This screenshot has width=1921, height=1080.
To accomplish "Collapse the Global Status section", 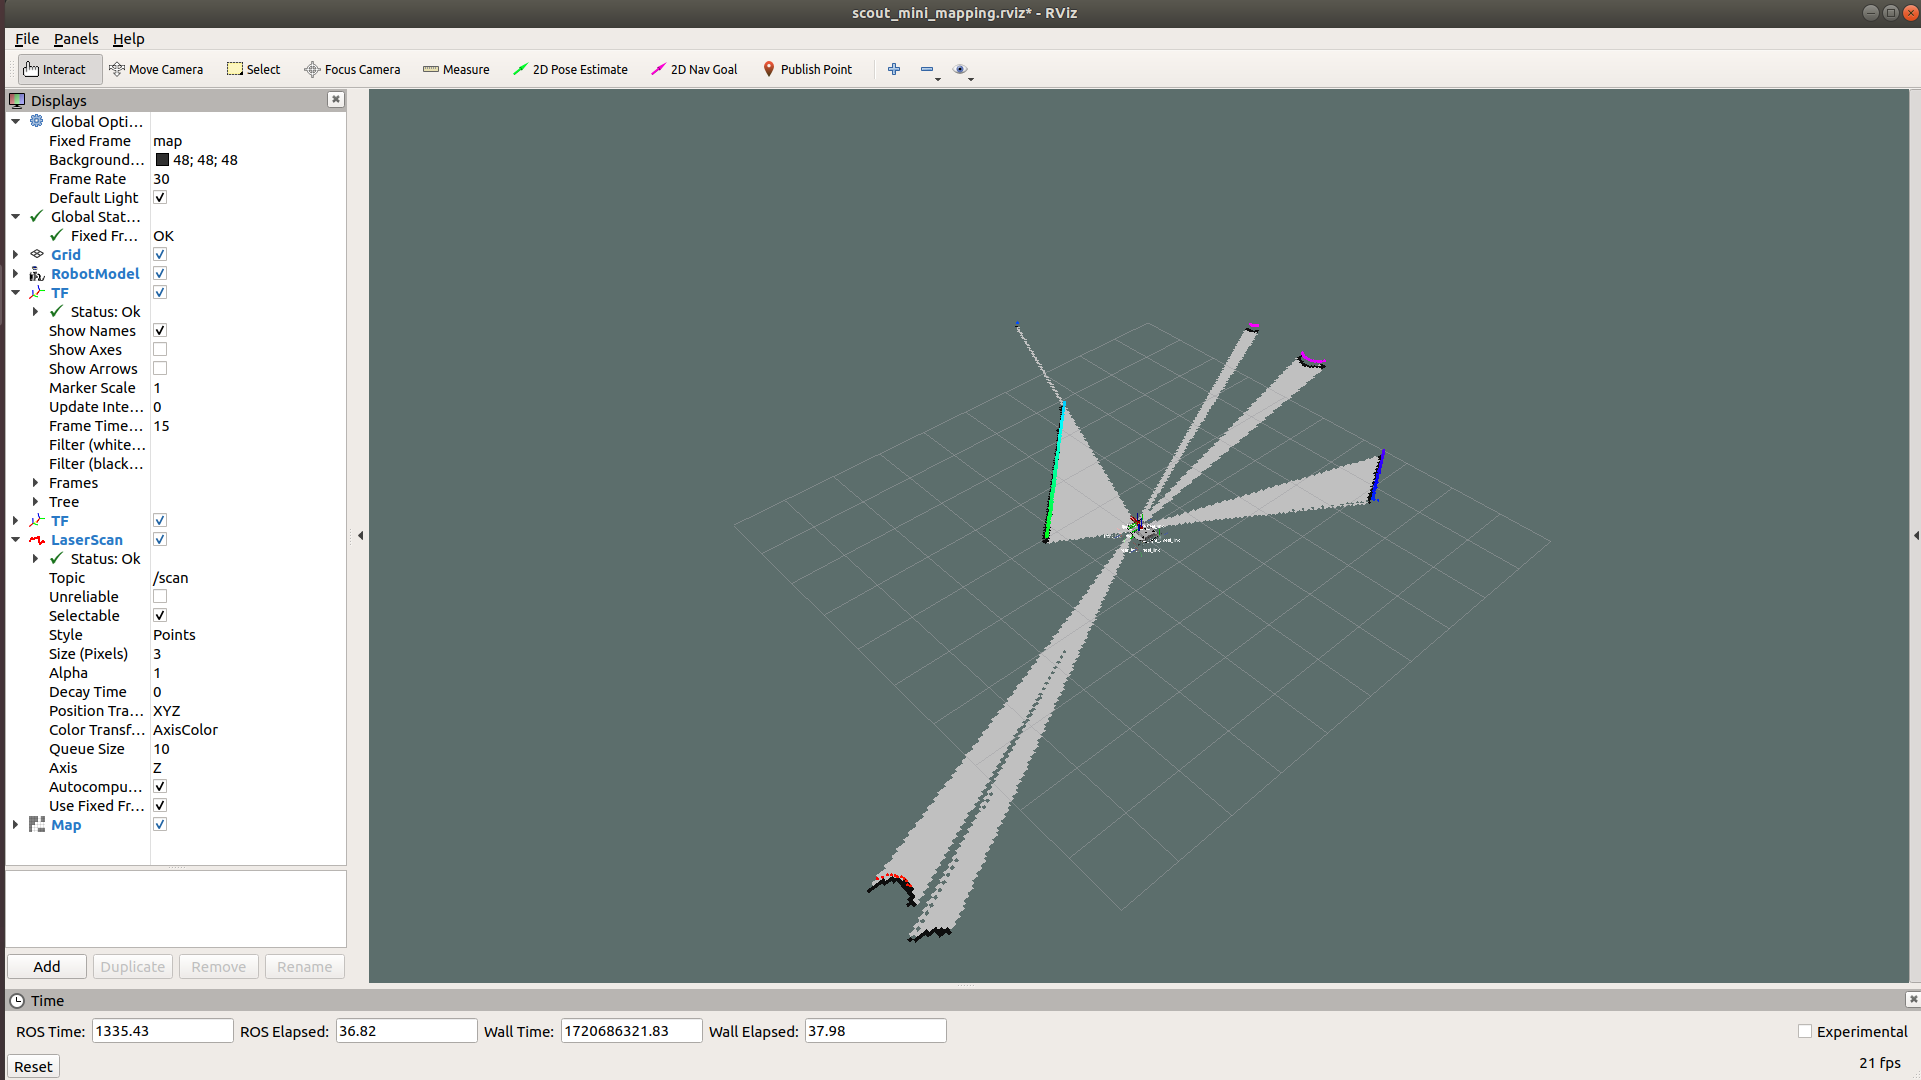I will [16, 216].
